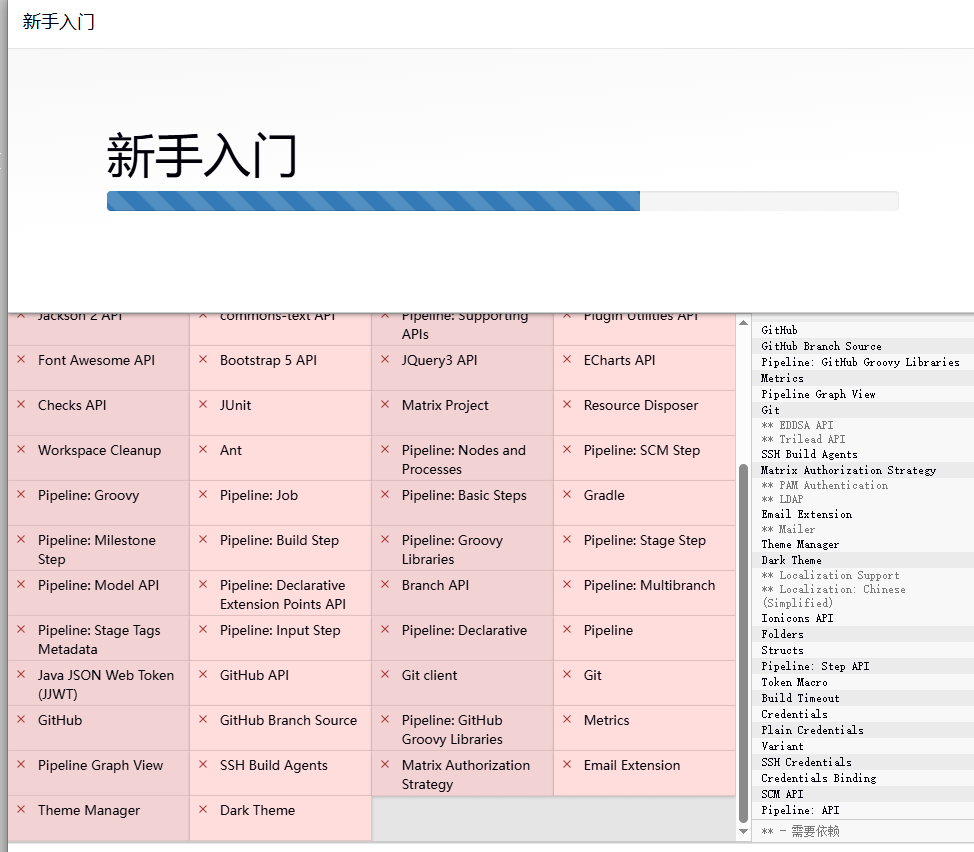Click the X icon beside Gradle

click(x=567, y=494)
